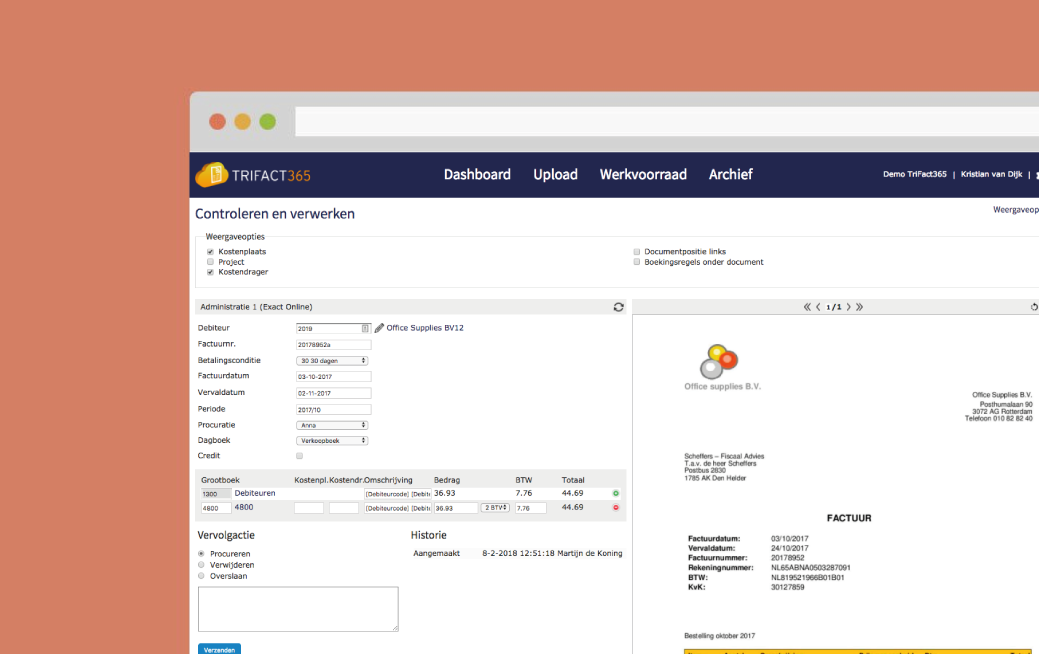Enable the Project checkbox
This screenshot has width=1039, height=654.
211,262
